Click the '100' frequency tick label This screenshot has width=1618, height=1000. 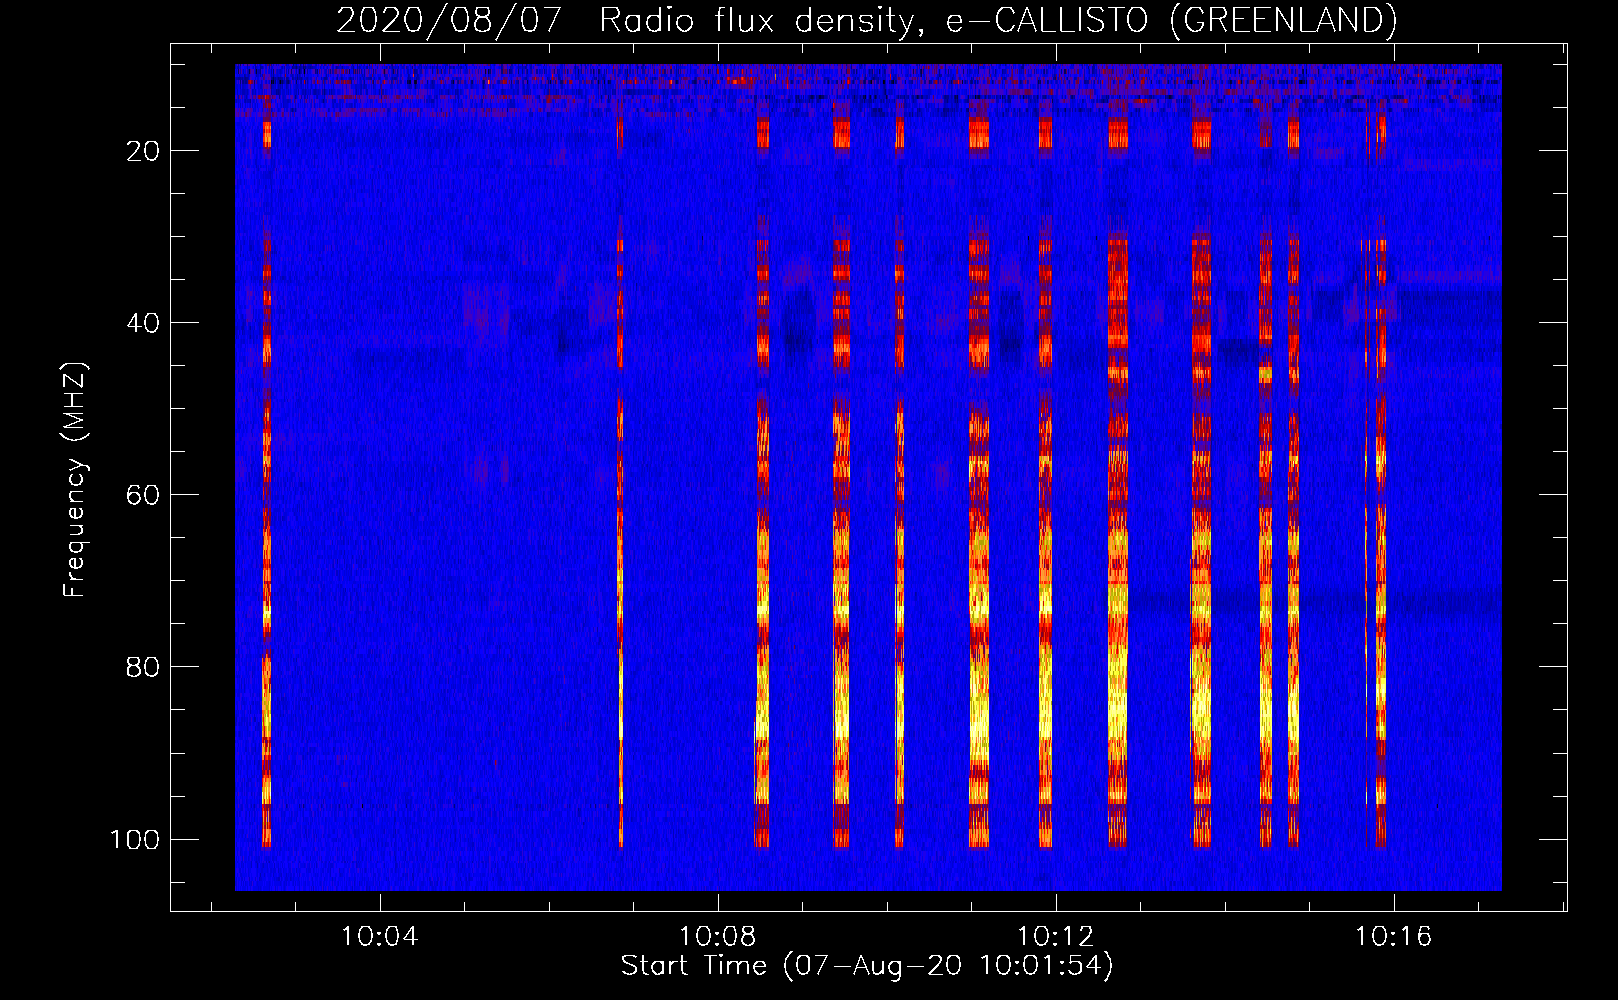[x=135, y=839]
